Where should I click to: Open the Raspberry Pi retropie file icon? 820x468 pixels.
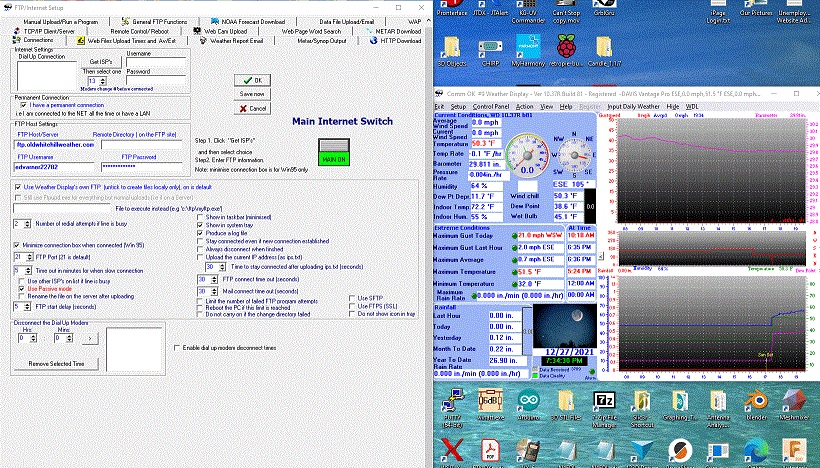click(566, 51)
